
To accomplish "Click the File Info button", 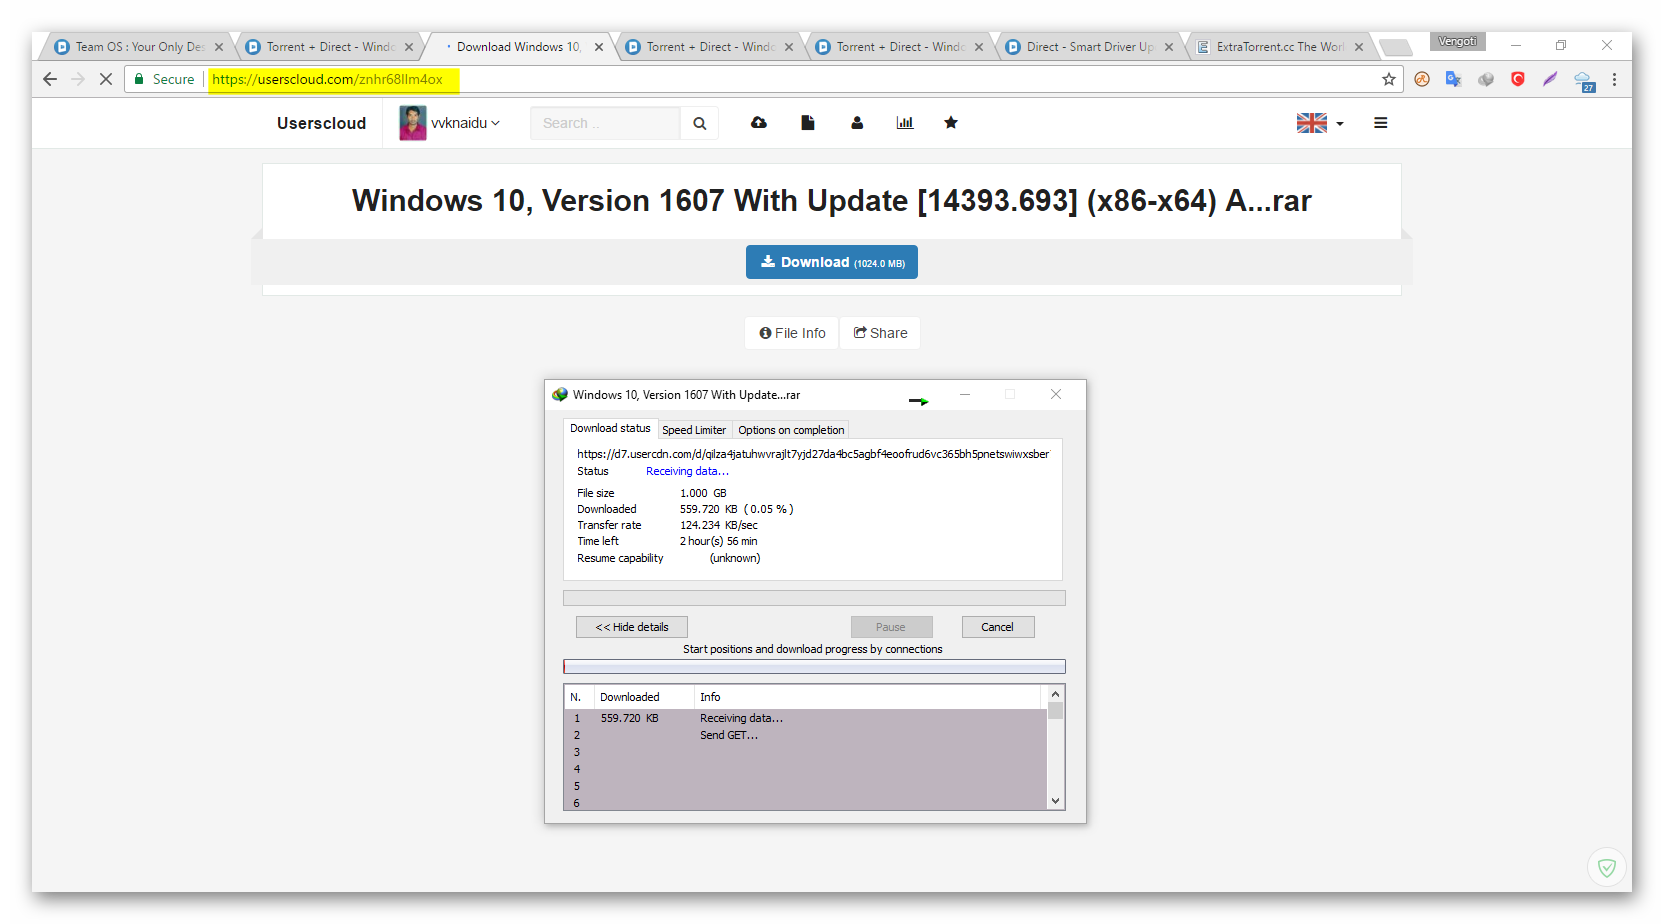I will click(792, 333).
